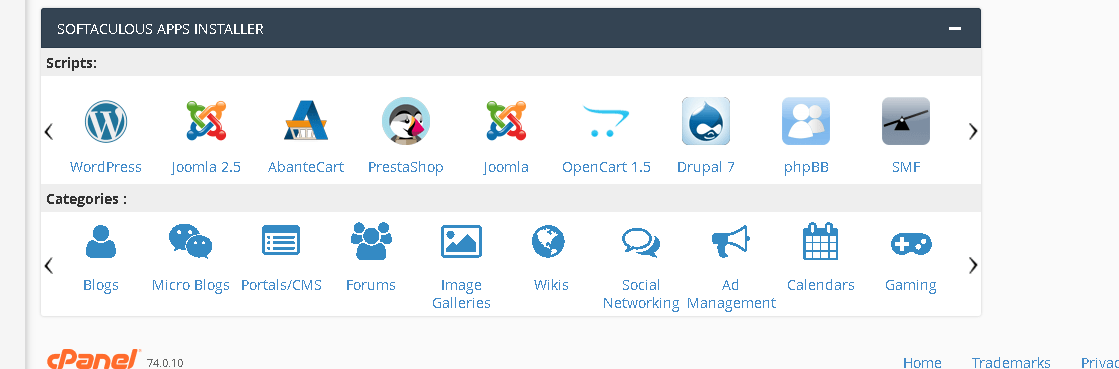Click the phpBB text link
The height and width of the screenshot is (369, 1119).
pyautogui.click(x=806, y=167)
